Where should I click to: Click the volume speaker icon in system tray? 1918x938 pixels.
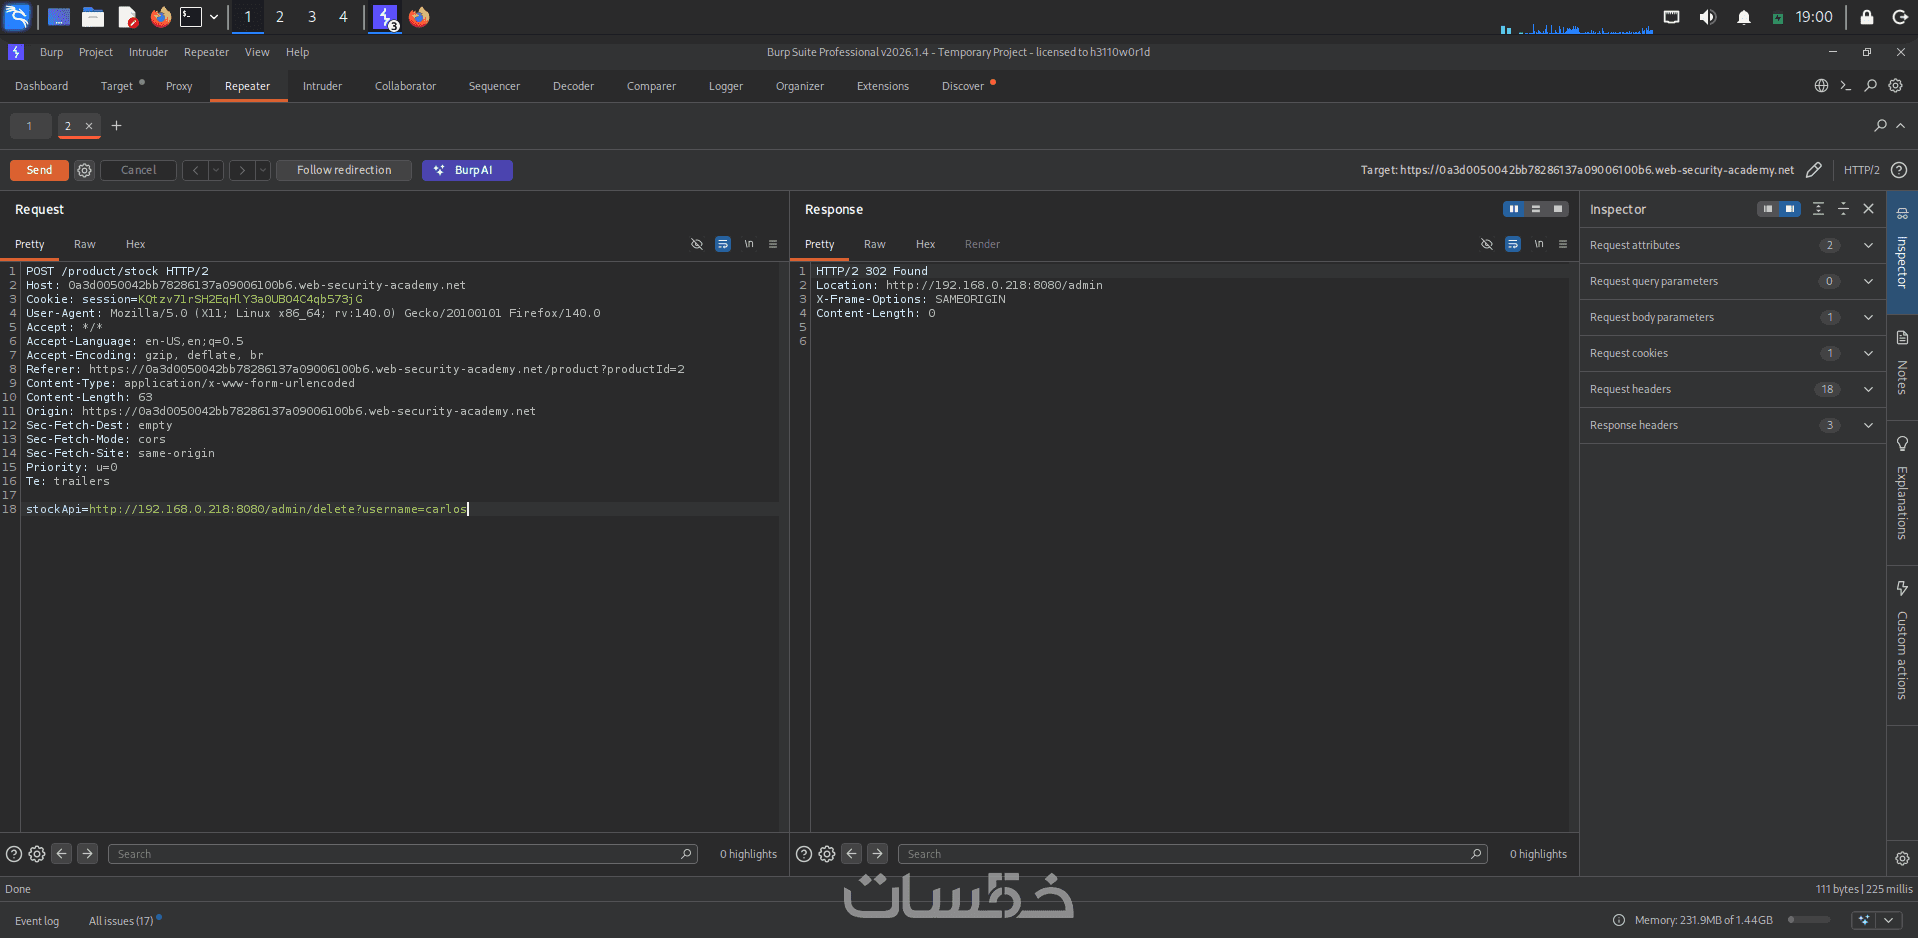pyautogui.click(x=1707, y=17)
